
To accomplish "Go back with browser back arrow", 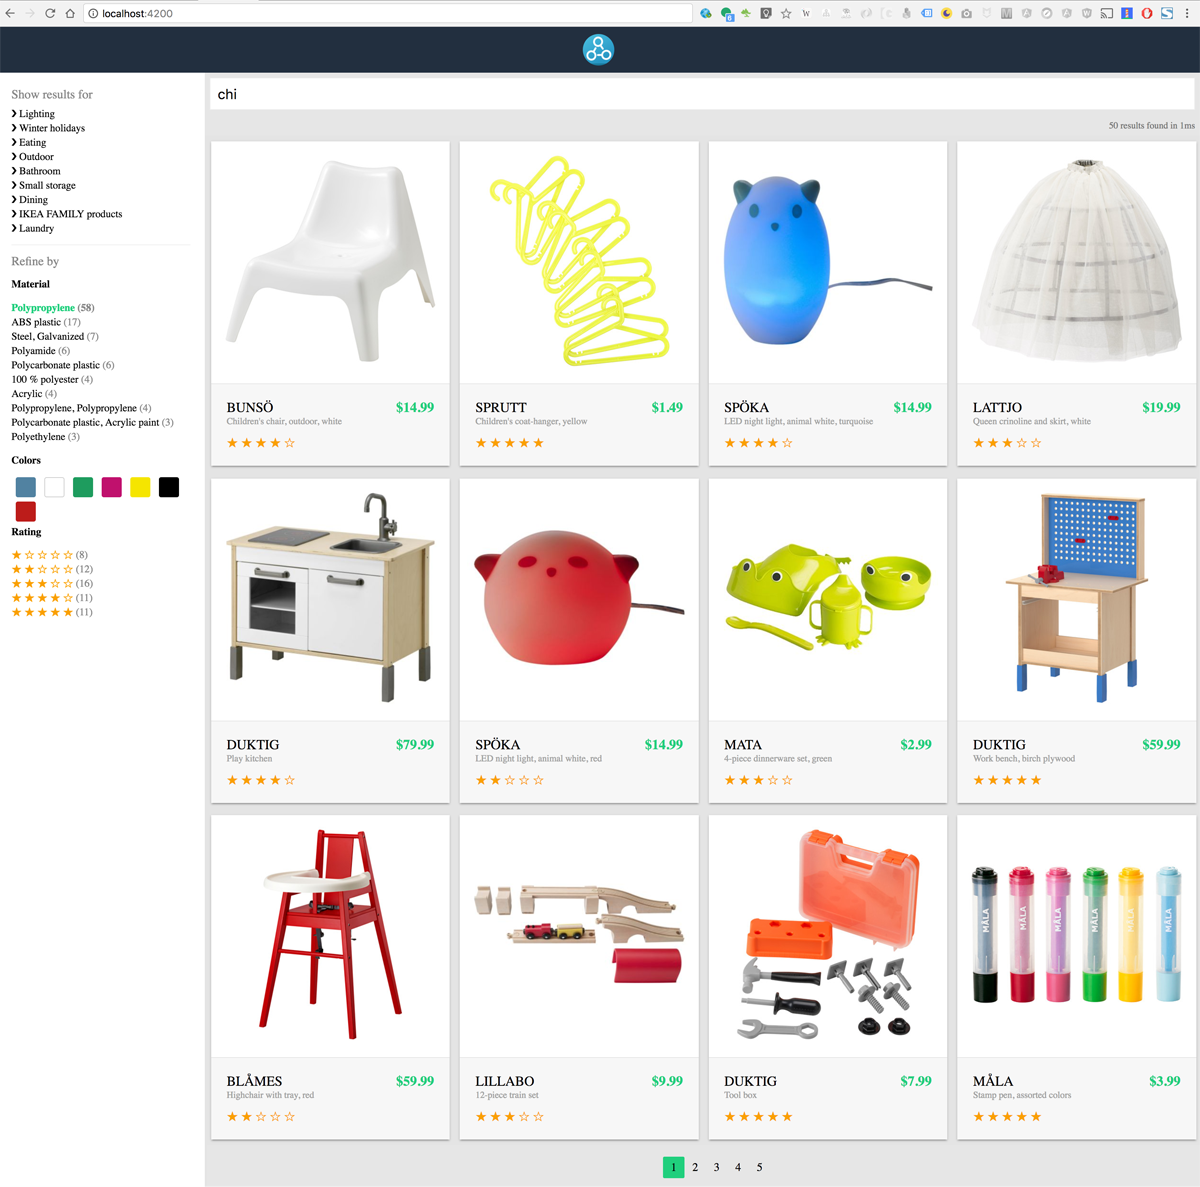I will (10, 13).
